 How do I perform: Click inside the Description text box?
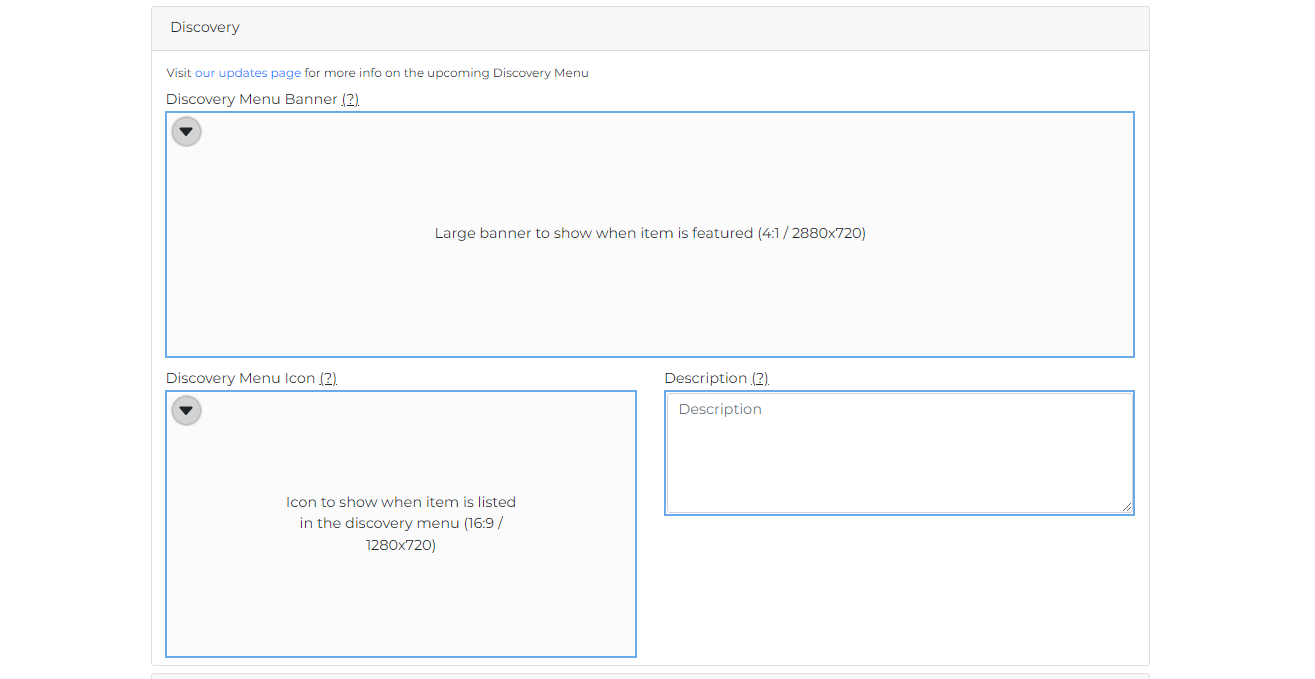[x=898, y=453]
